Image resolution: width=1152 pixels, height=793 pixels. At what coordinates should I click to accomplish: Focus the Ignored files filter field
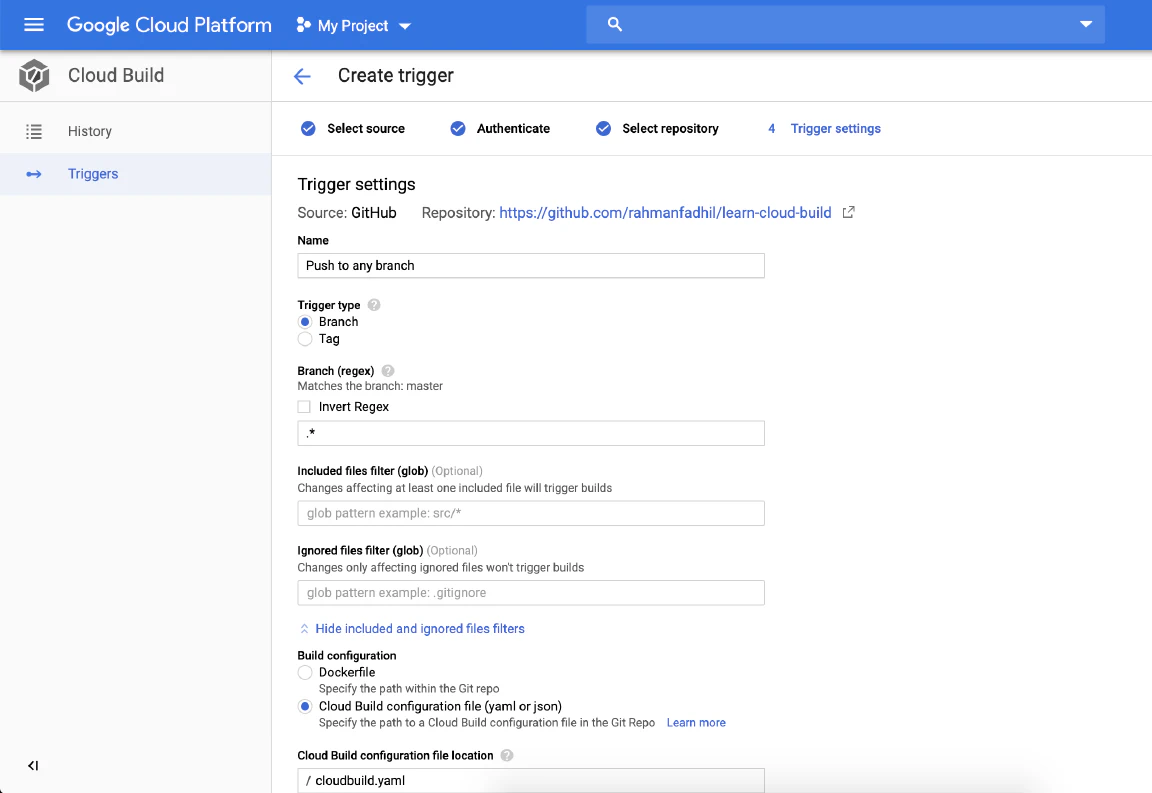click(x=530, y=593)
